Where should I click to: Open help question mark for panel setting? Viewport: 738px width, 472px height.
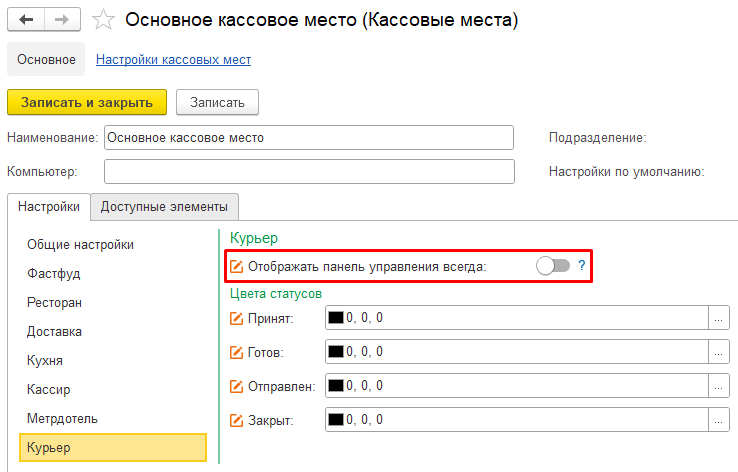coord(582,266)
